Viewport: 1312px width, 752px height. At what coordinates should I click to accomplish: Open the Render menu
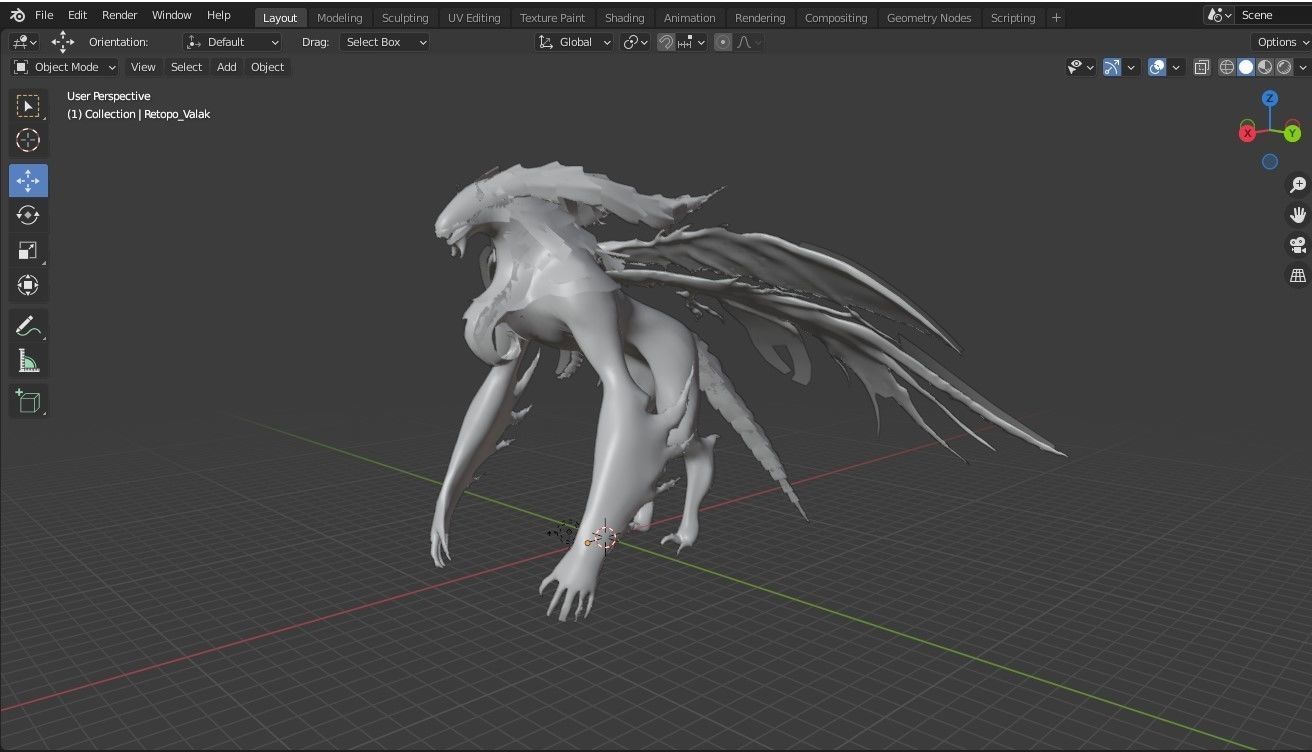[x=120, y=15]
